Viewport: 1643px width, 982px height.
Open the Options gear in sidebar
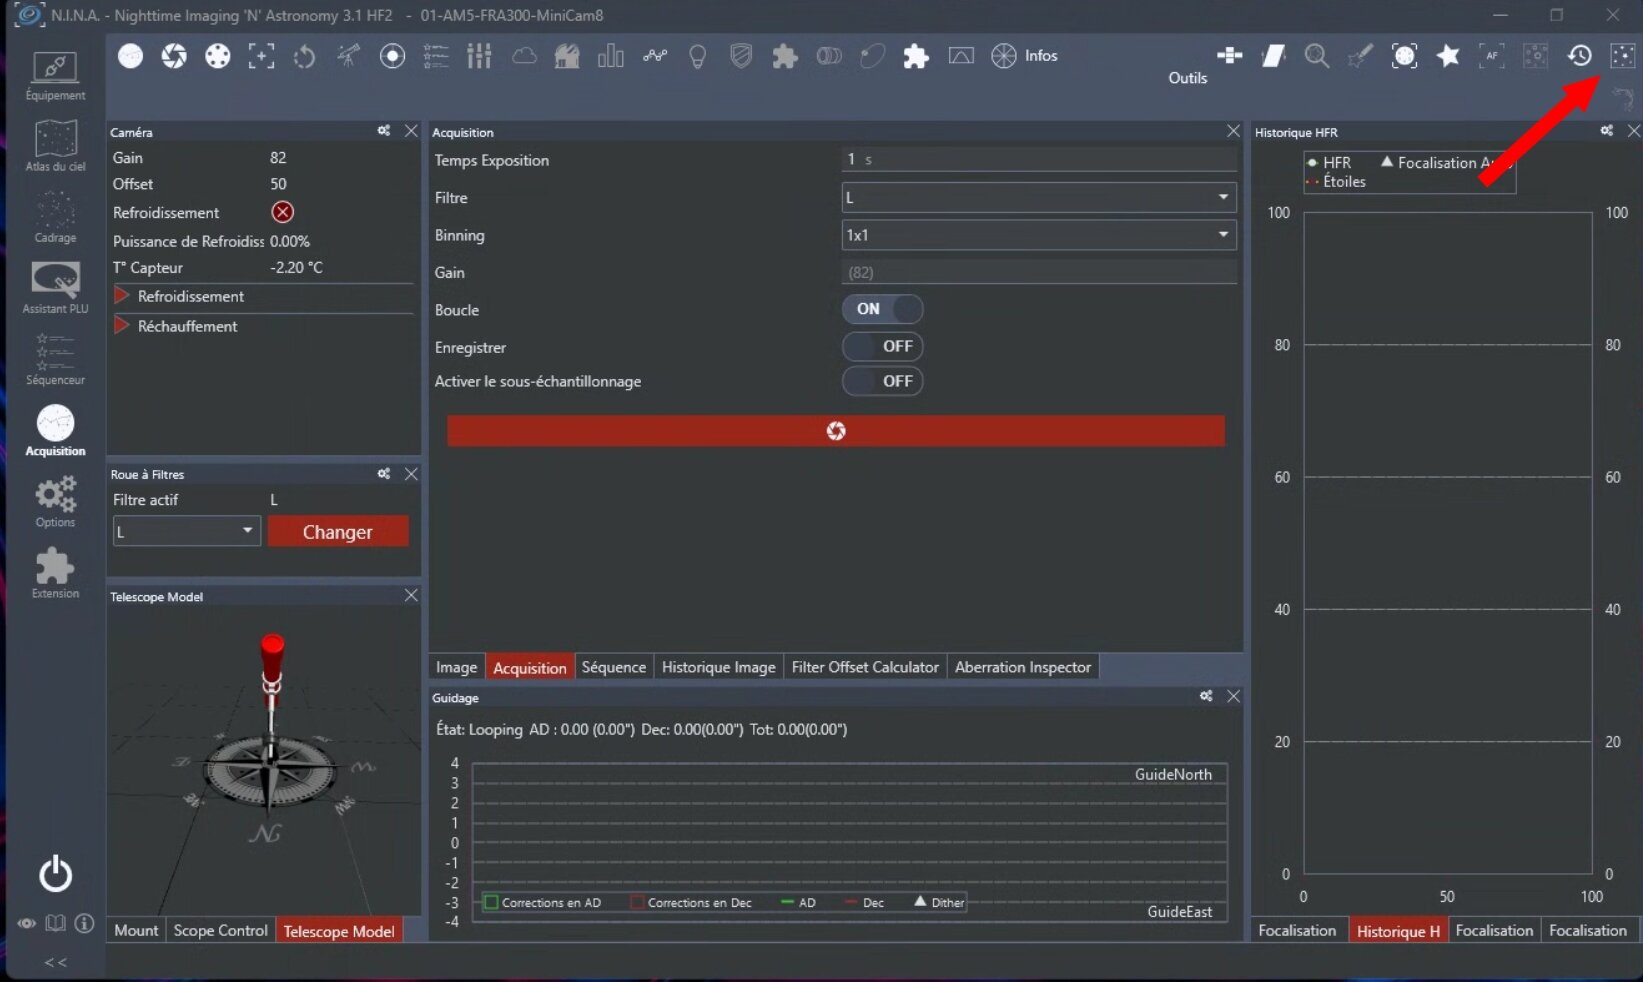55,501
